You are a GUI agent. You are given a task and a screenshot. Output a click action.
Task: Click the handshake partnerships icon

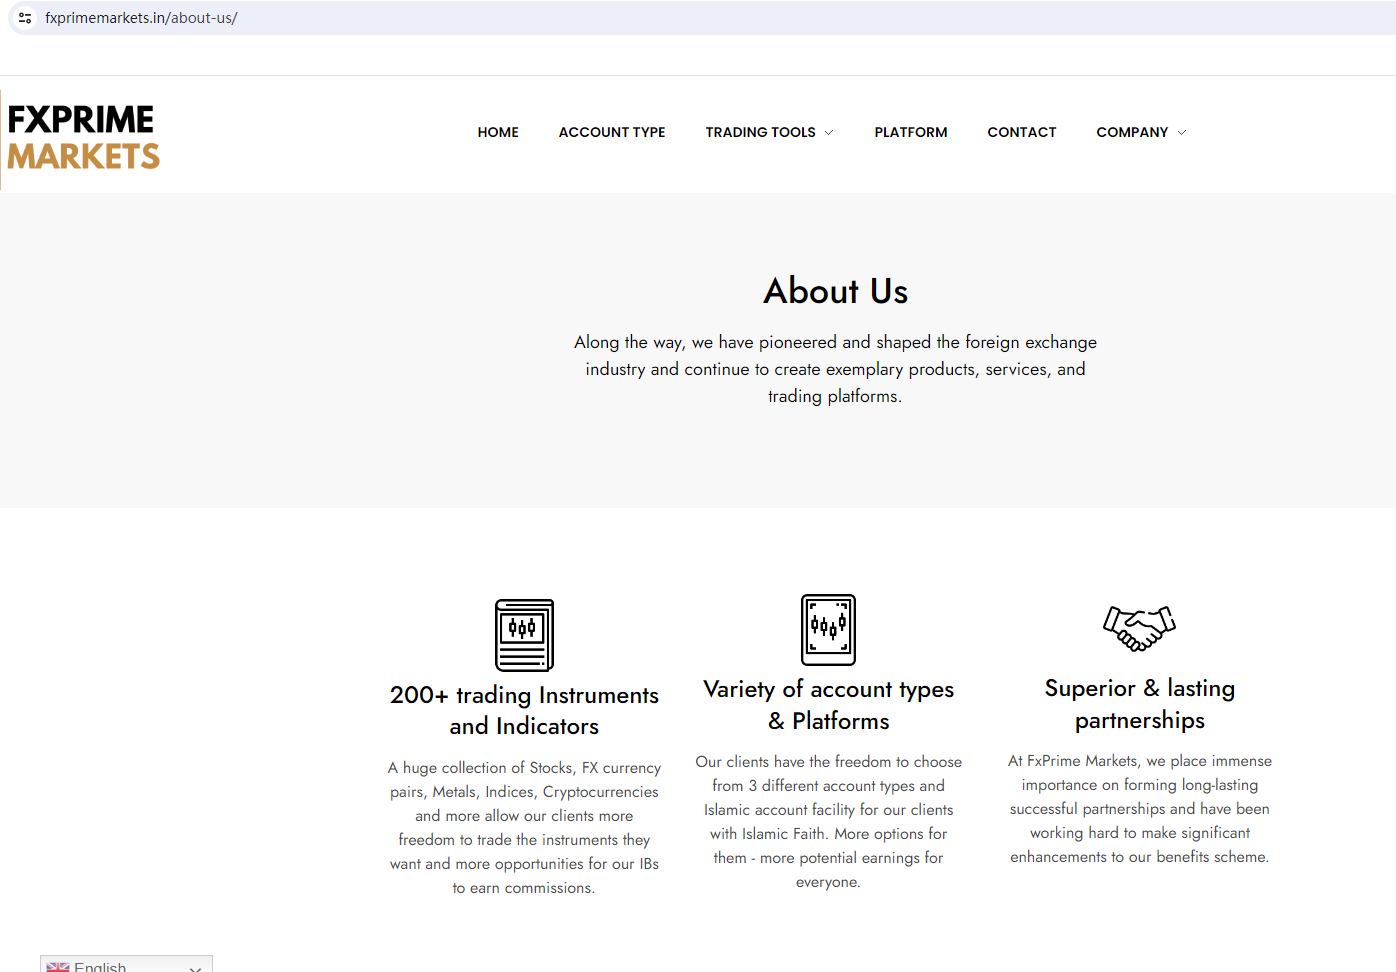coord(1139,628)
